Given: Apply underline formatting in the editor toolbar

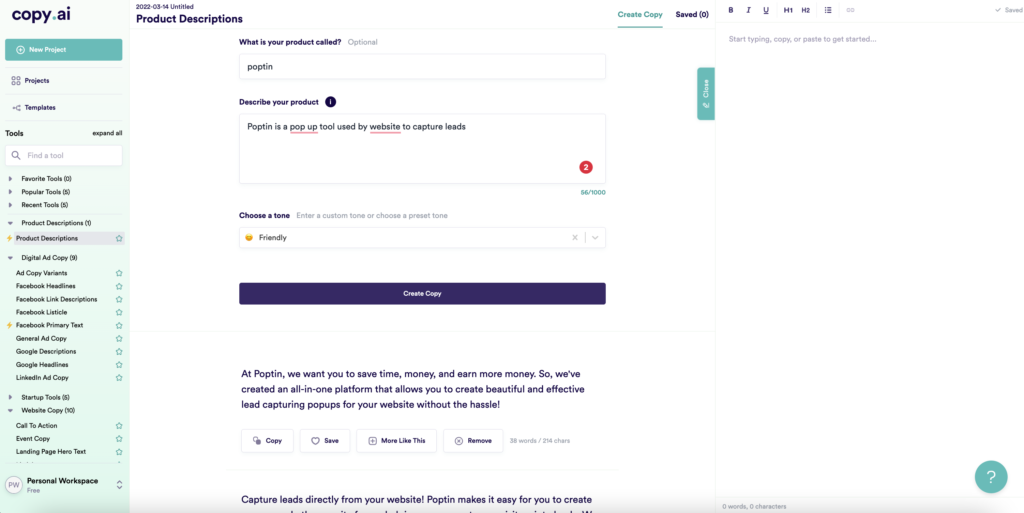Looking at the screenshot, I should [766, 10].
